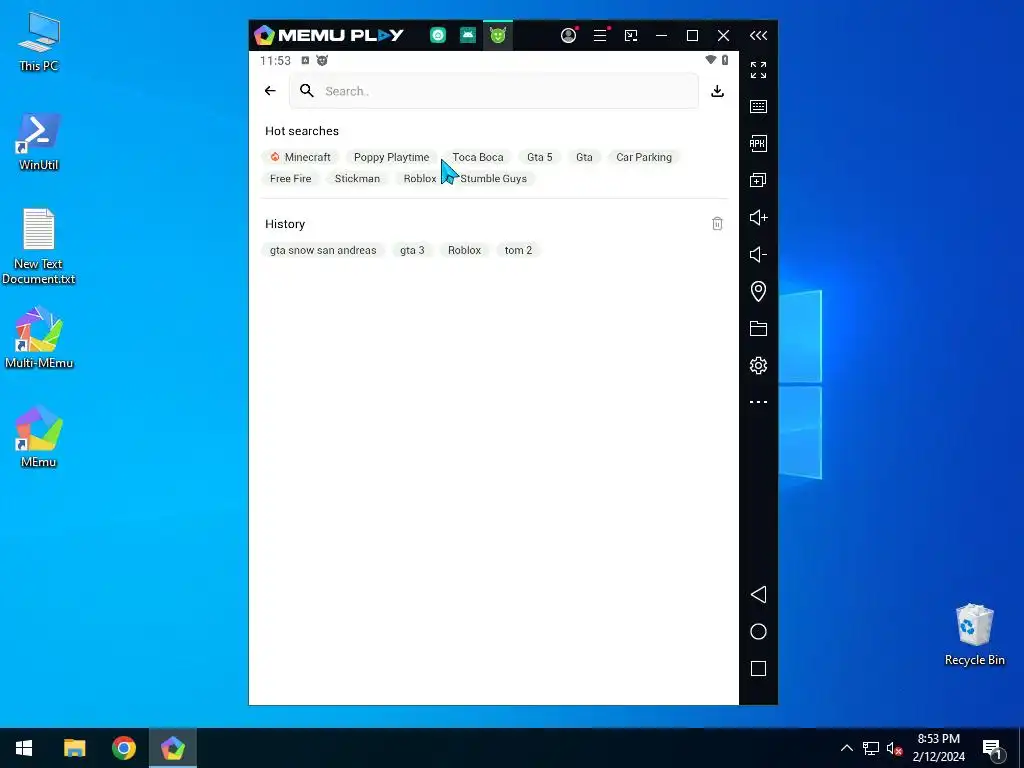The width and height of the screenshot is (1024, 768).
Task: Select the Stumble Guys hot search
Action: point(494,179)
